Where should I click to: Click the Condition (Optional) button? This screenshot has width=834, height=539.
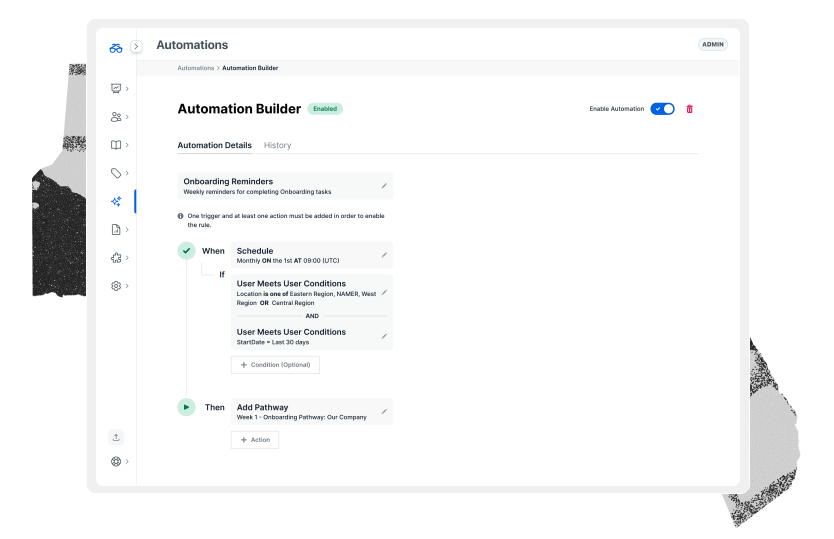coord(275,365)
